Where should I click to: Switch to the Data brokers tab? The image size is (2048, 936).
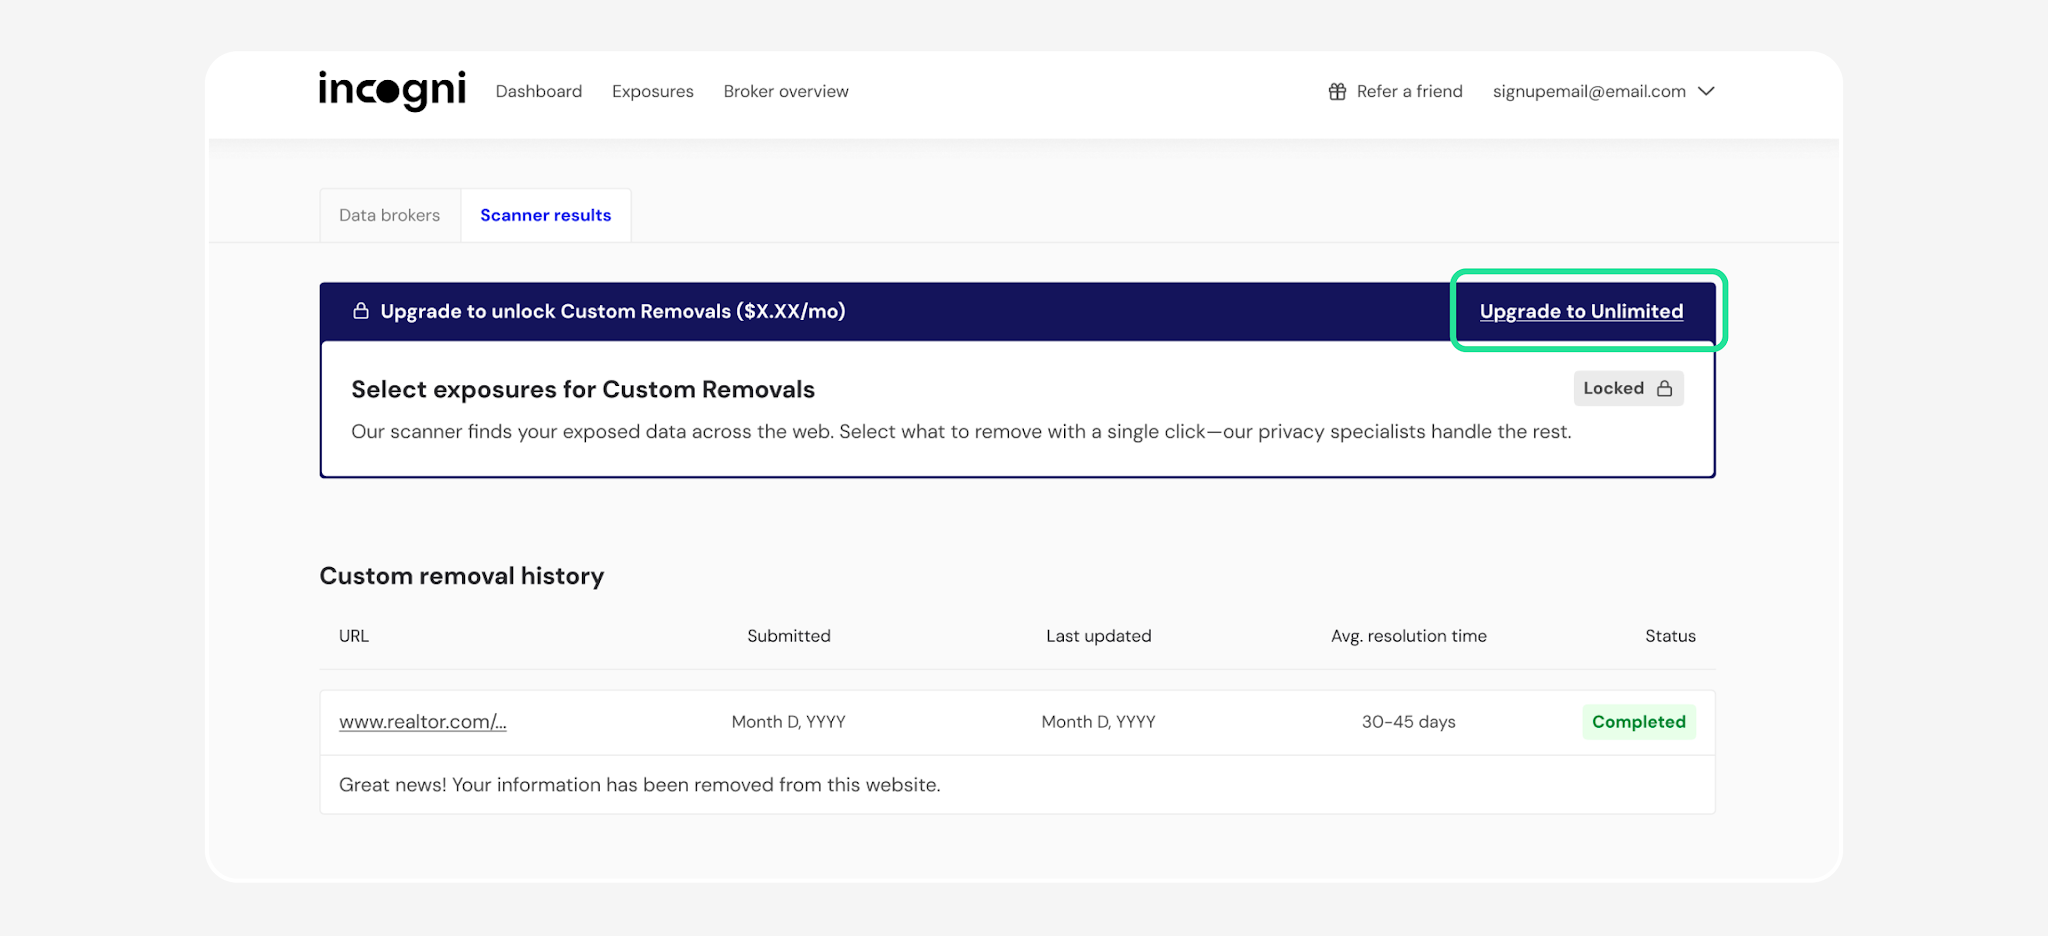(390, 215)
